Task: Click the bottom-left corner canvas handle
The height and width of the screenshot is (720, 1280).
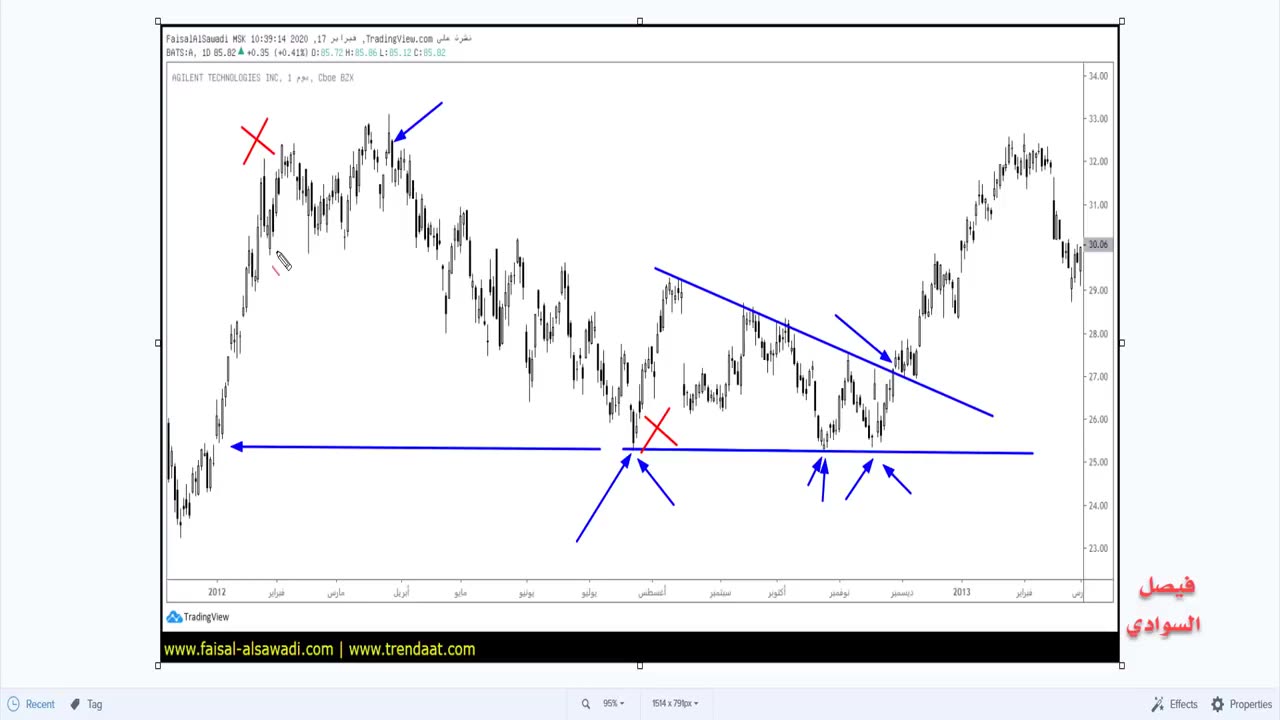Action: (x=158, y=665)
